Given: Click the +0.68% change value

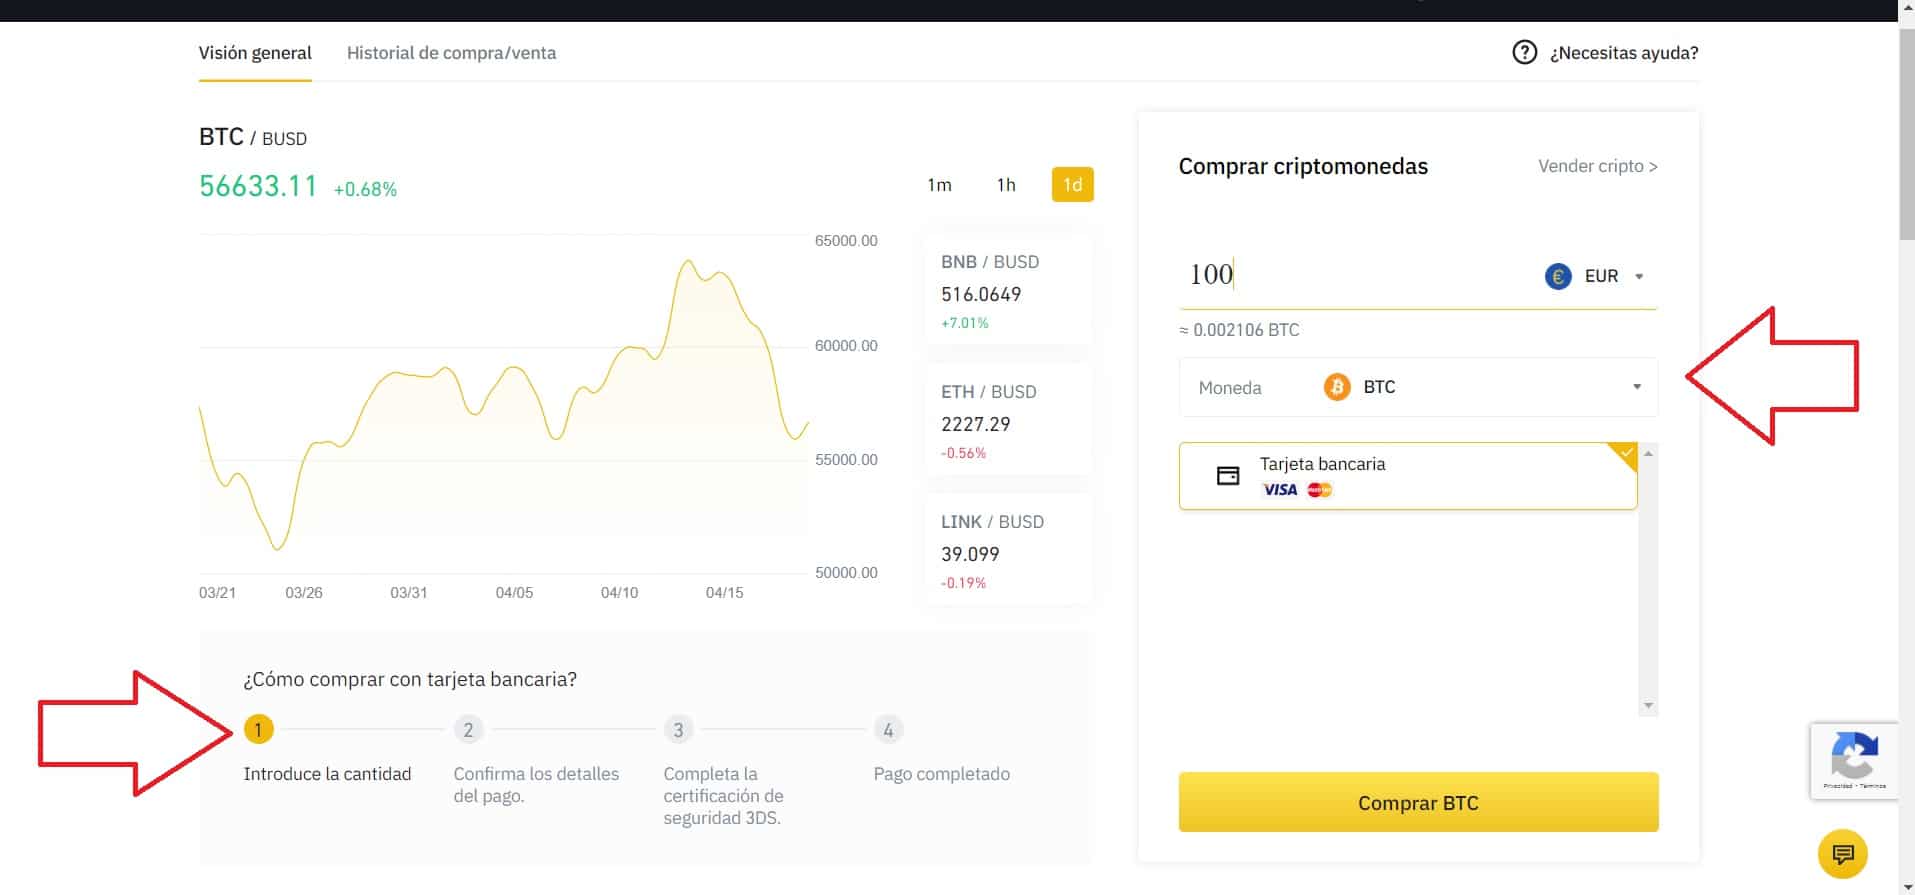Looking at the screenshot, I should click(x=365, y=189).
